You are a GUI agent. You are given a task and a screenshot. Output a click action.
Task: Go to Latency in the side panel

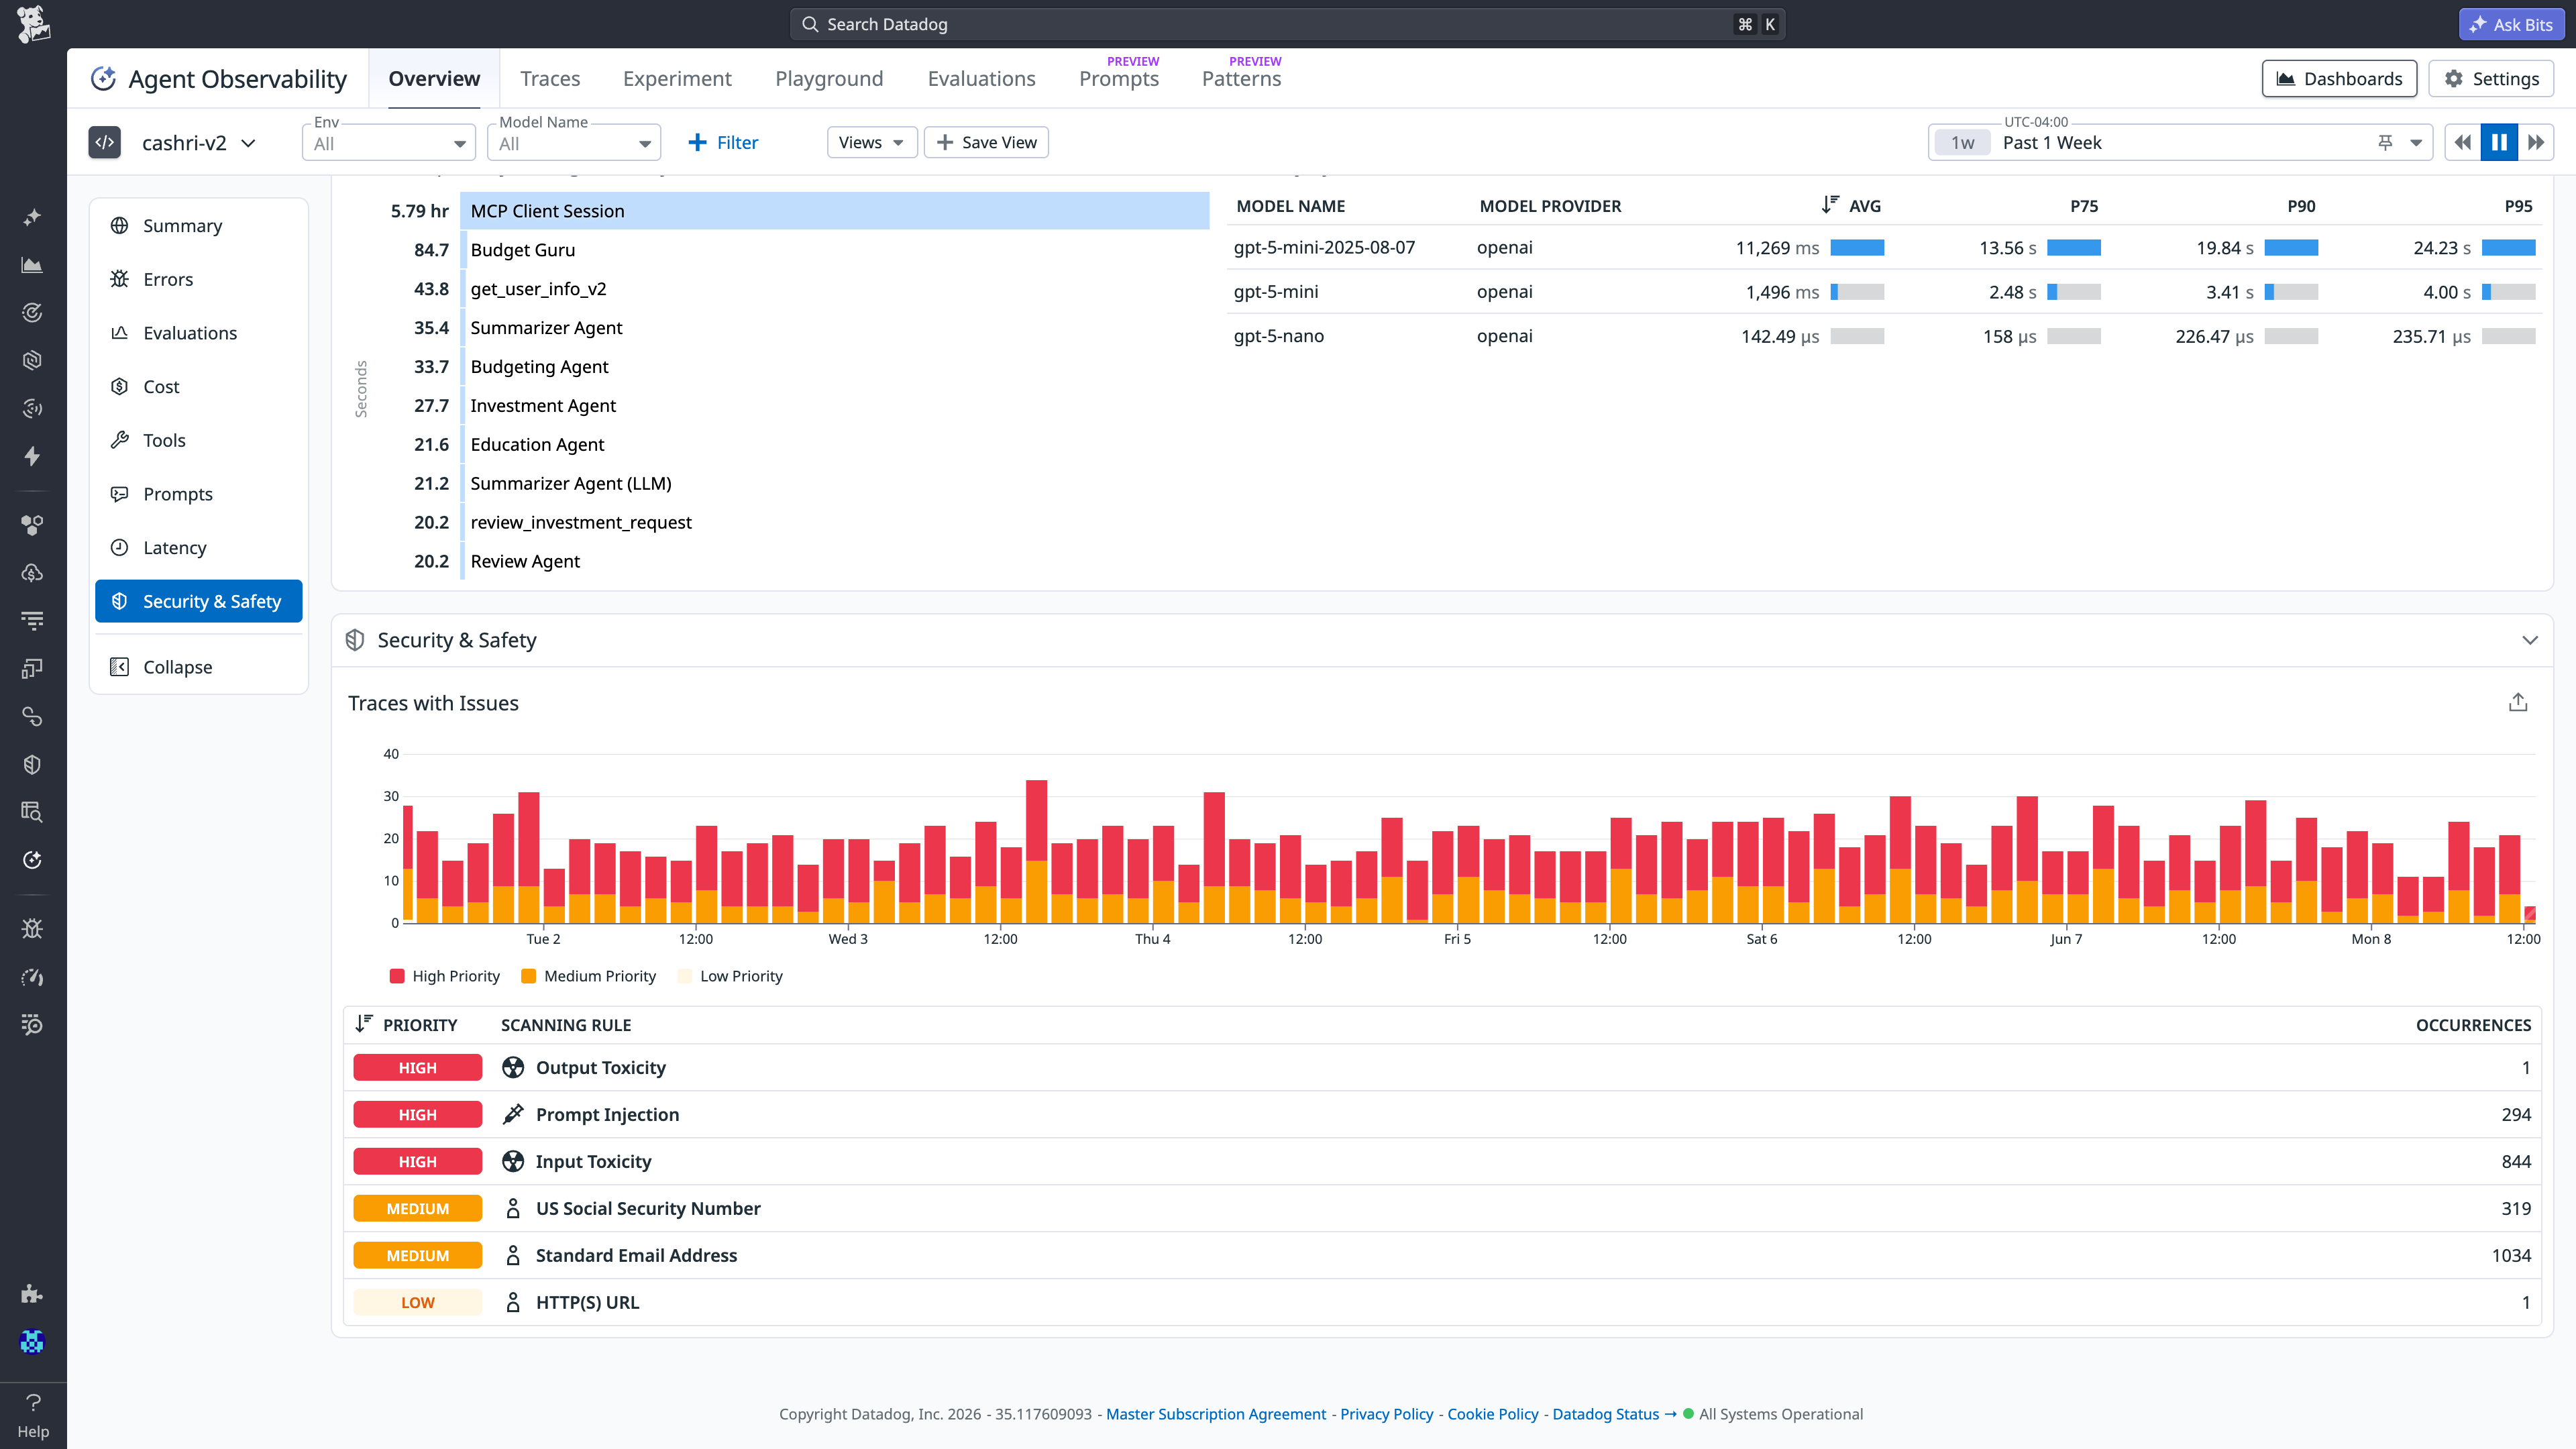click(199, 548)
